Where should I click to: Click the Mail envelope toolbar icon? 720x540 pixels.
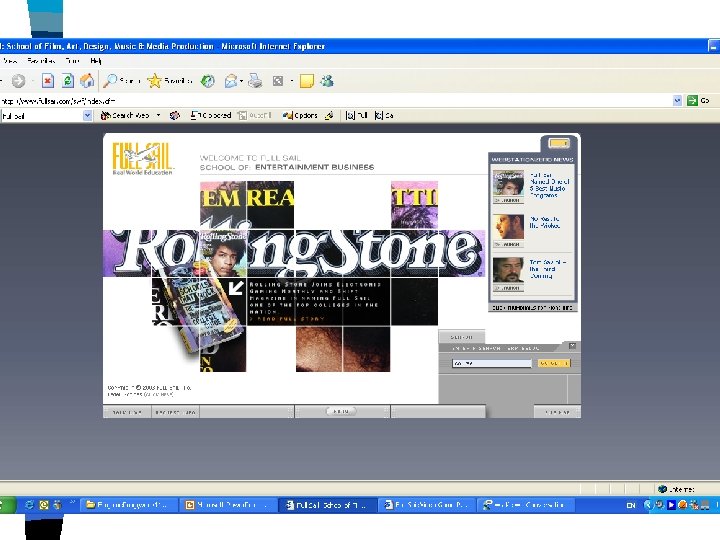pos(231,81)
